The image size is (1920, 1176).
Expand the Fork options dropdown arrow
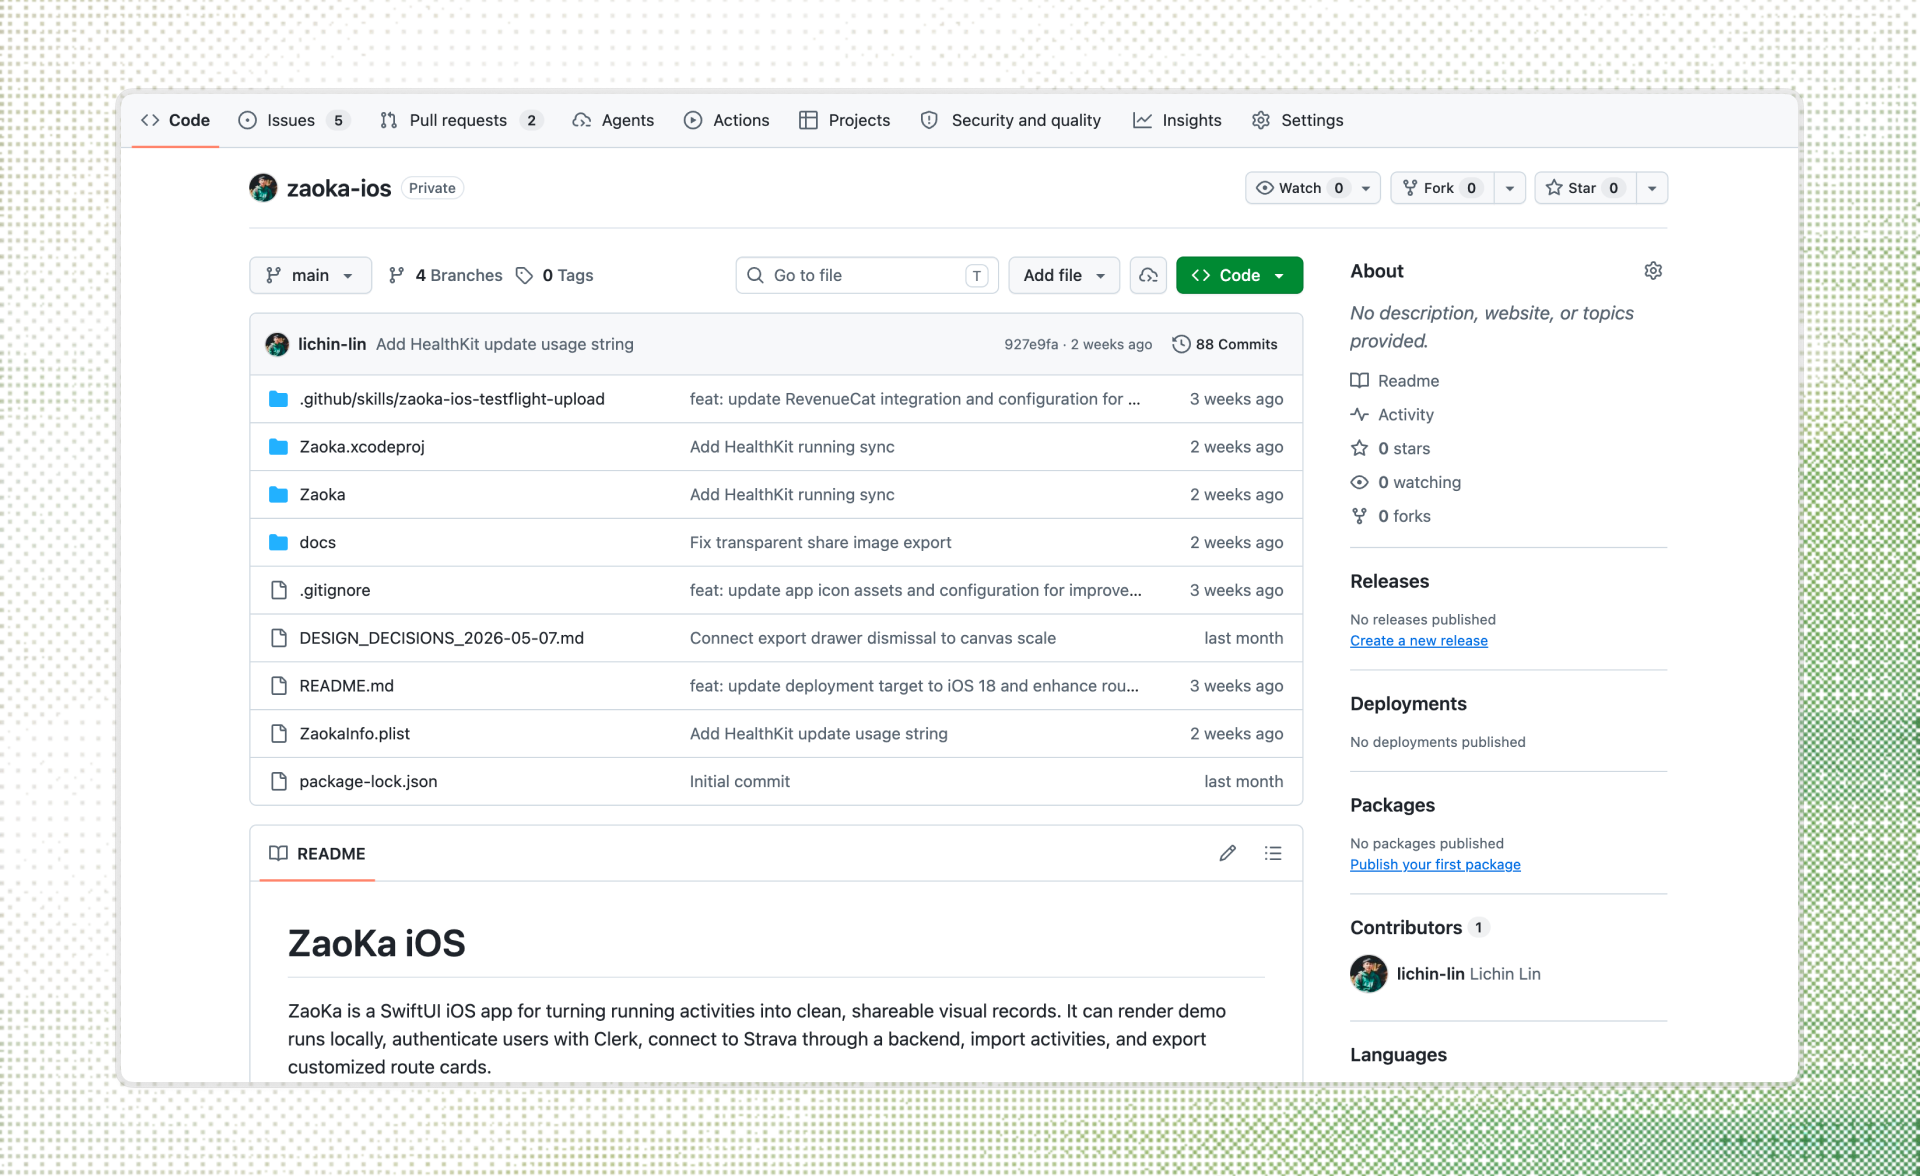pyautogui.click(x=1509, y=188)
